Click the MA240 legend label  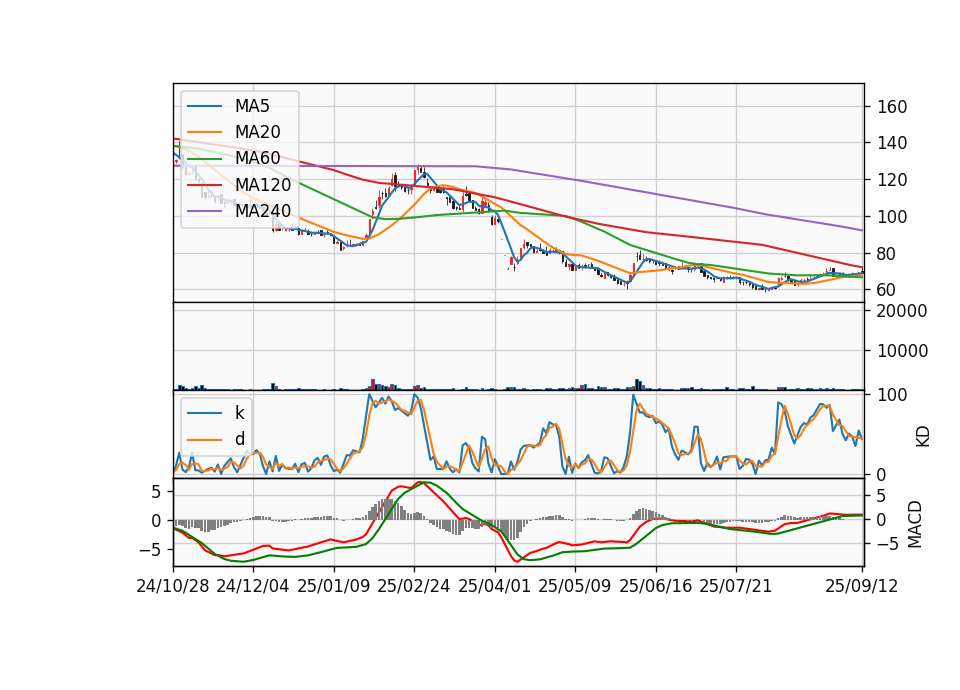[263, 211]
